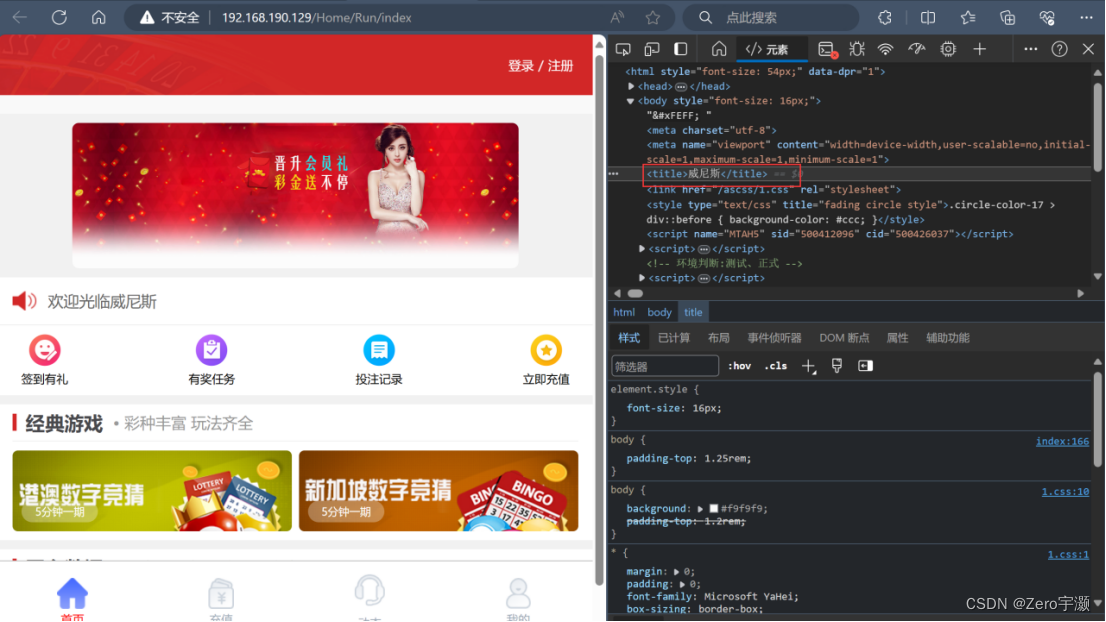Select the title breadcrumb
The width and height of the screenshot is (1106, 622).
(x=693, y=312)
